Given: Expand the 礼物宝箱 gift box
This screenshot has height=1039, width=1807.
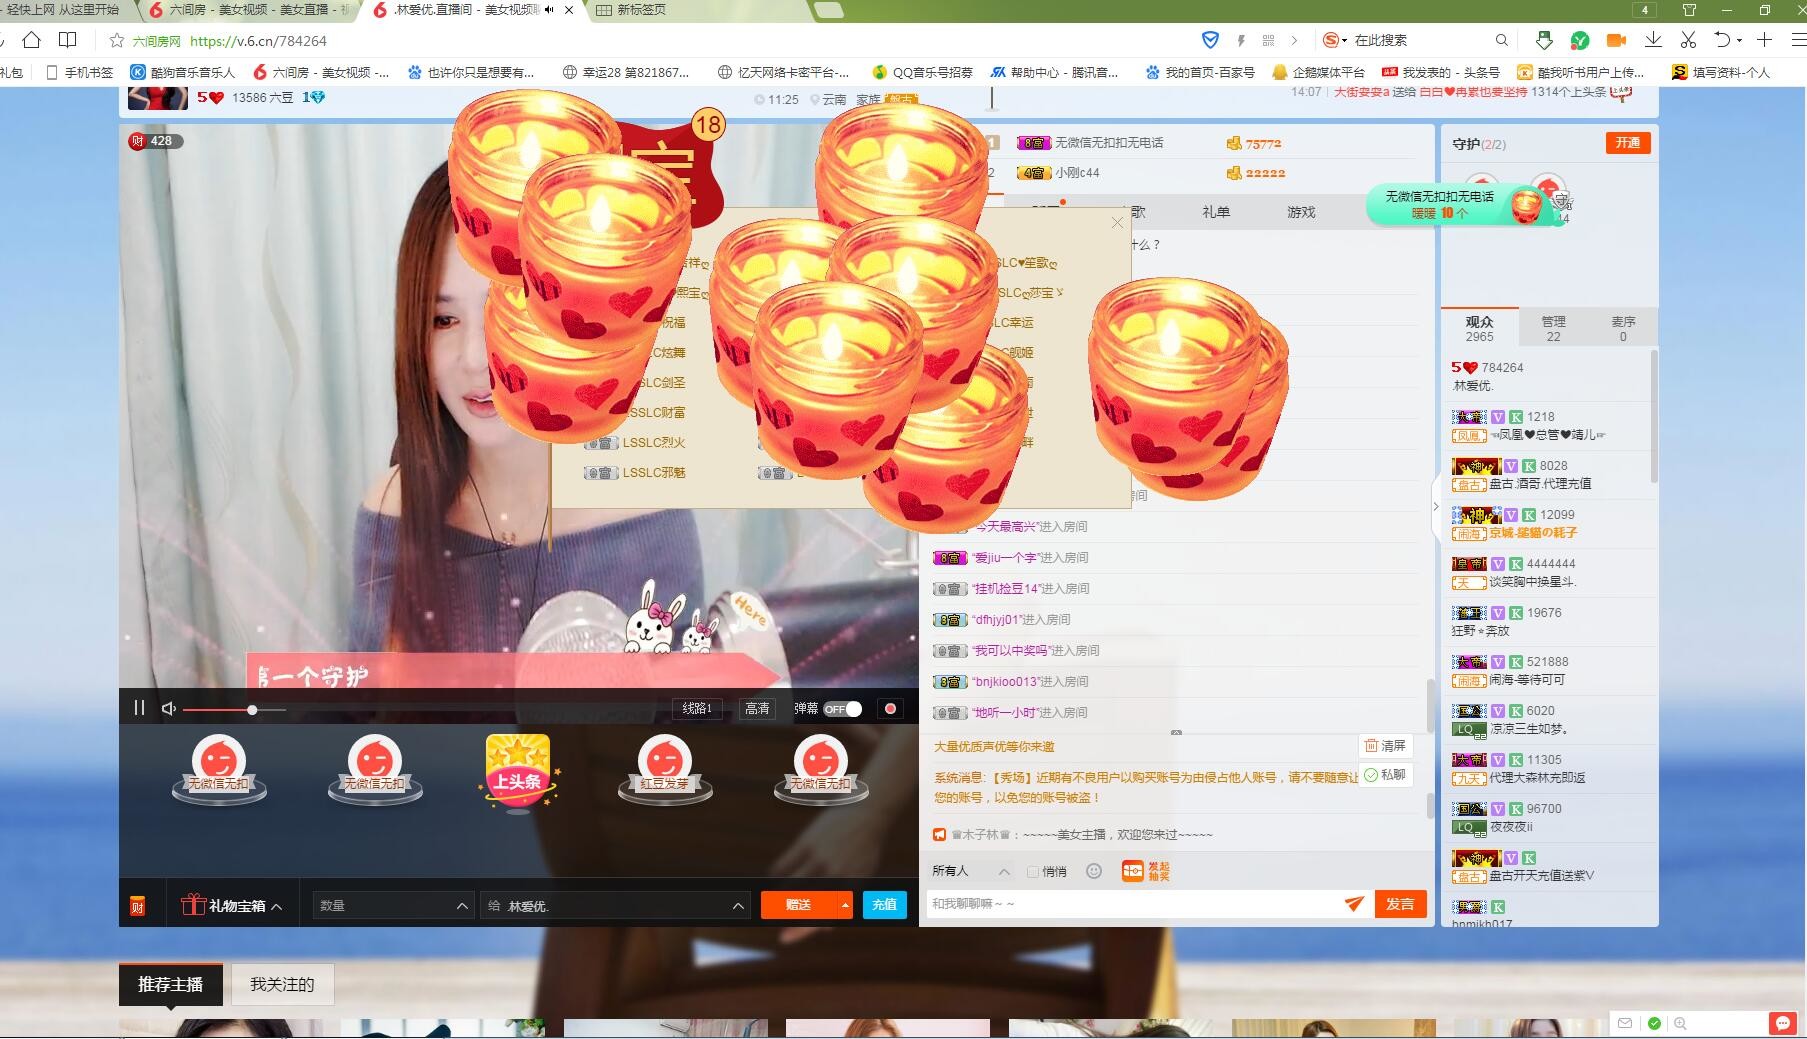Looking at the screenshot, I should point(232,905).
